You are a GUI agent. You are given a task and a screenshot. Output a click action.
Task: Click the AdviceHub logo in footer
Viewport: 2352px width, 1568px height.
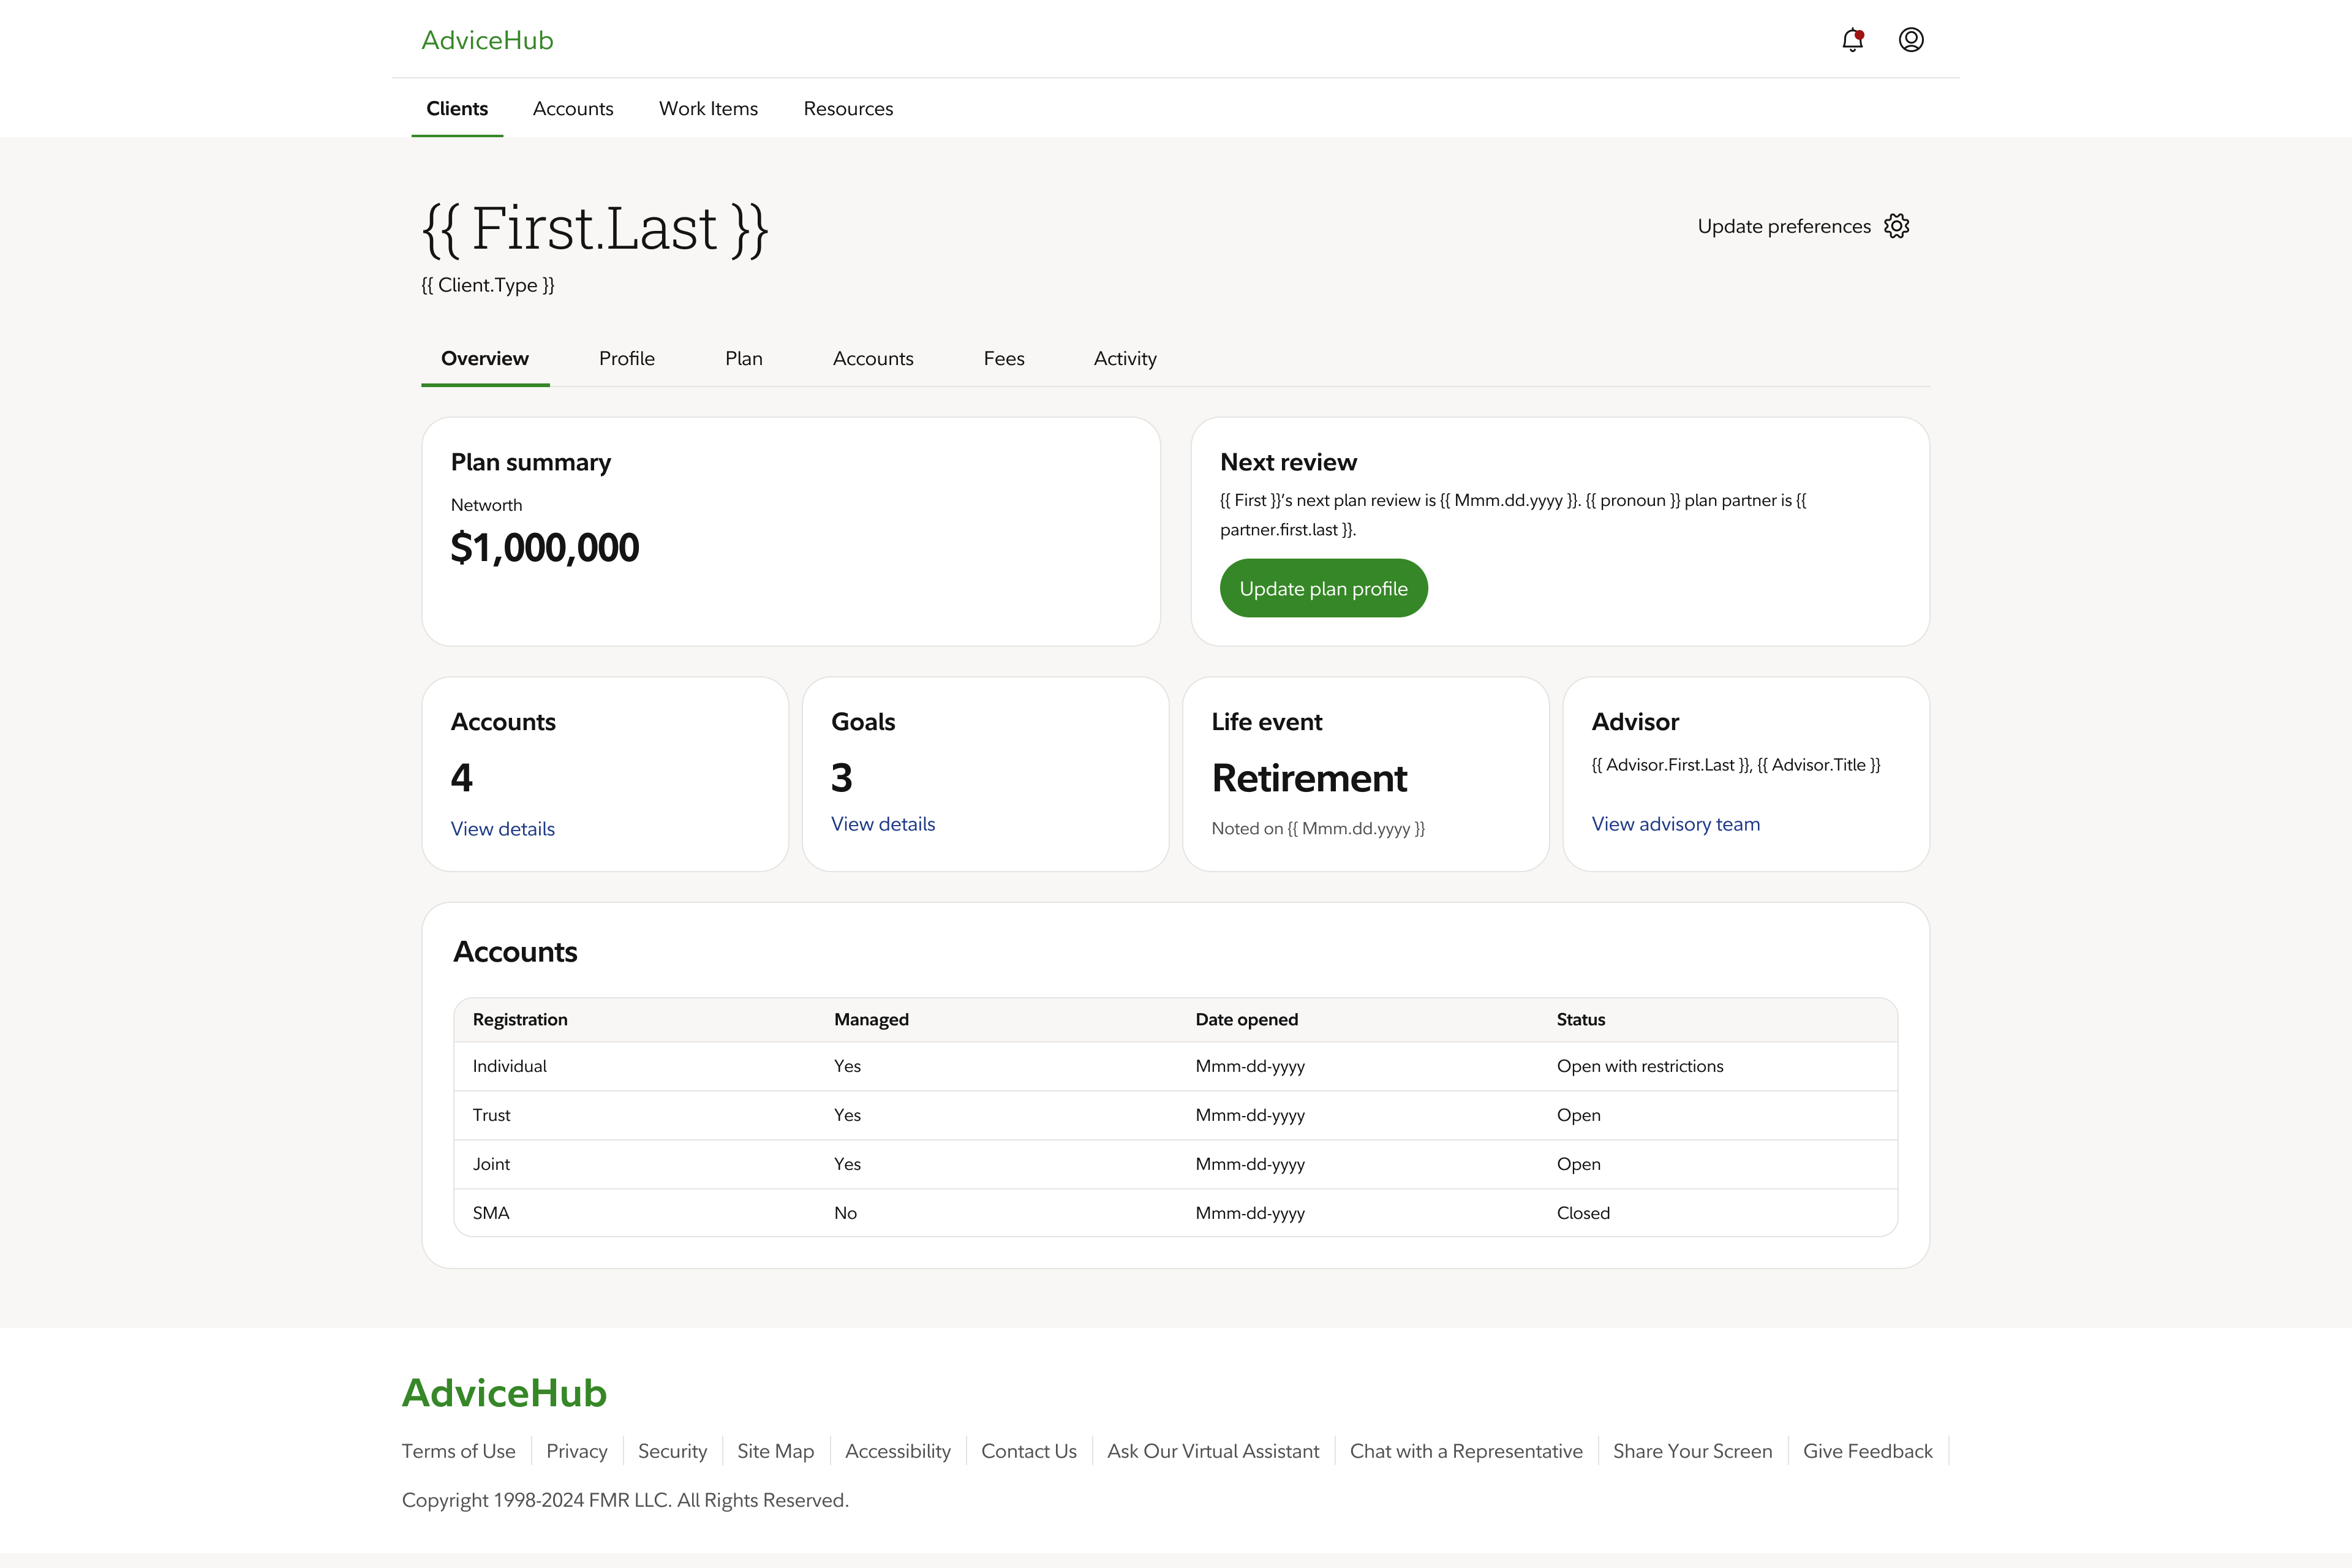[504, 1393]
